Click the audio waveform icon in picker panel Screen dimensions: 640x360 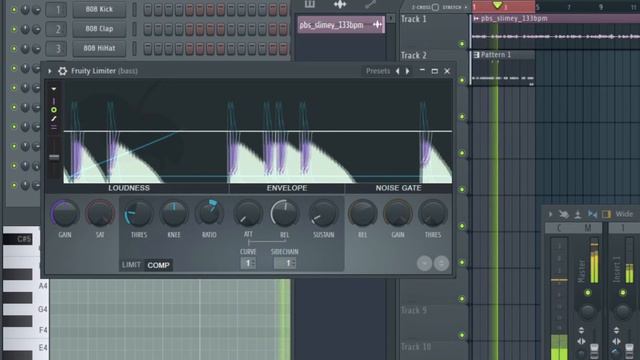point(340,4)
